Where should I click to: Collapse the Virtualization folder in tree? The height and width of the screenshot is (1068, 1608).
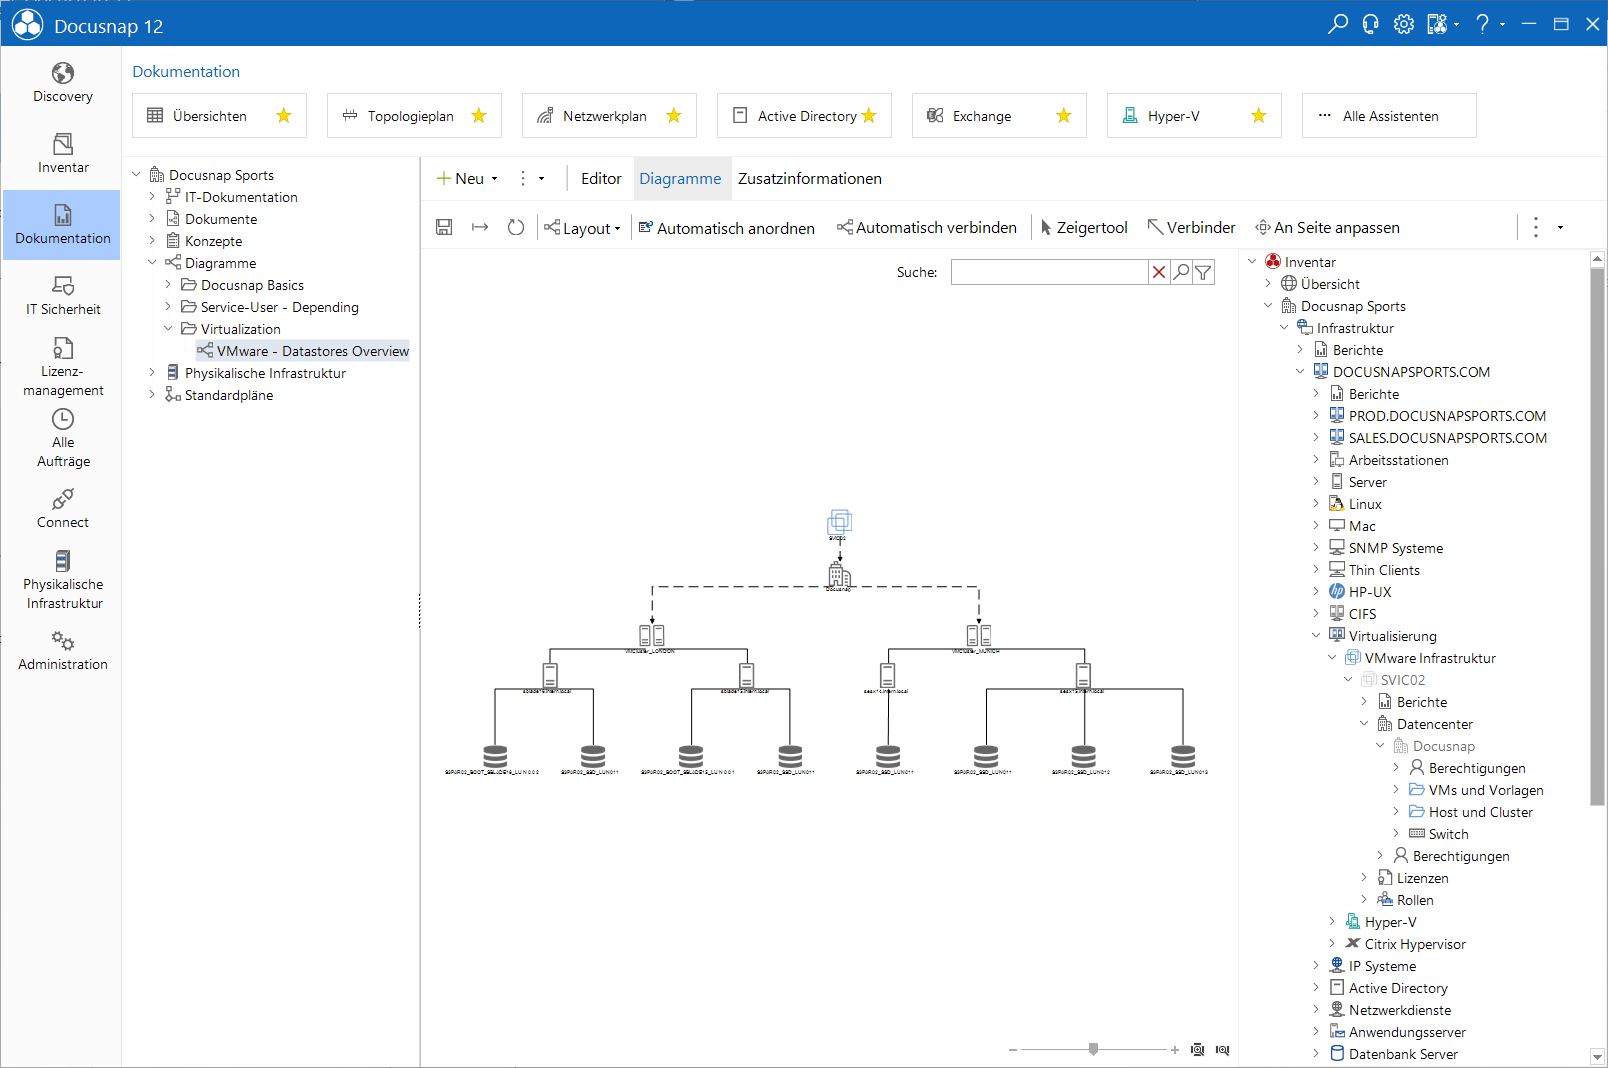coord(168,329)
